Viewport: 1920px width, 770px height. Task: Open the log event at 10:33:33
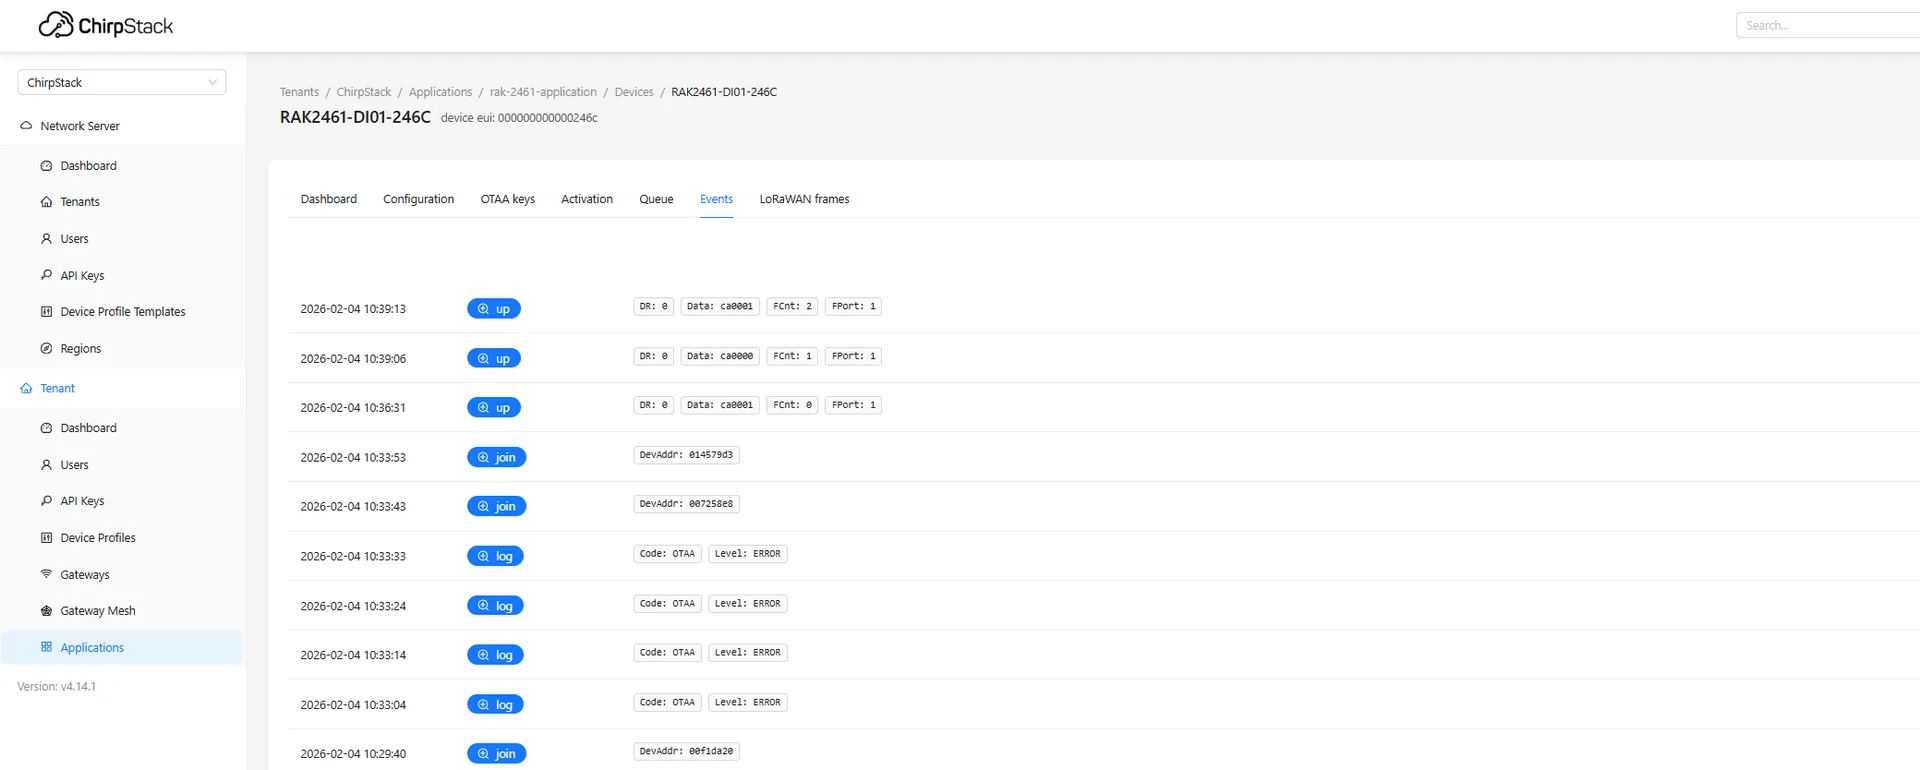(495, 556)
